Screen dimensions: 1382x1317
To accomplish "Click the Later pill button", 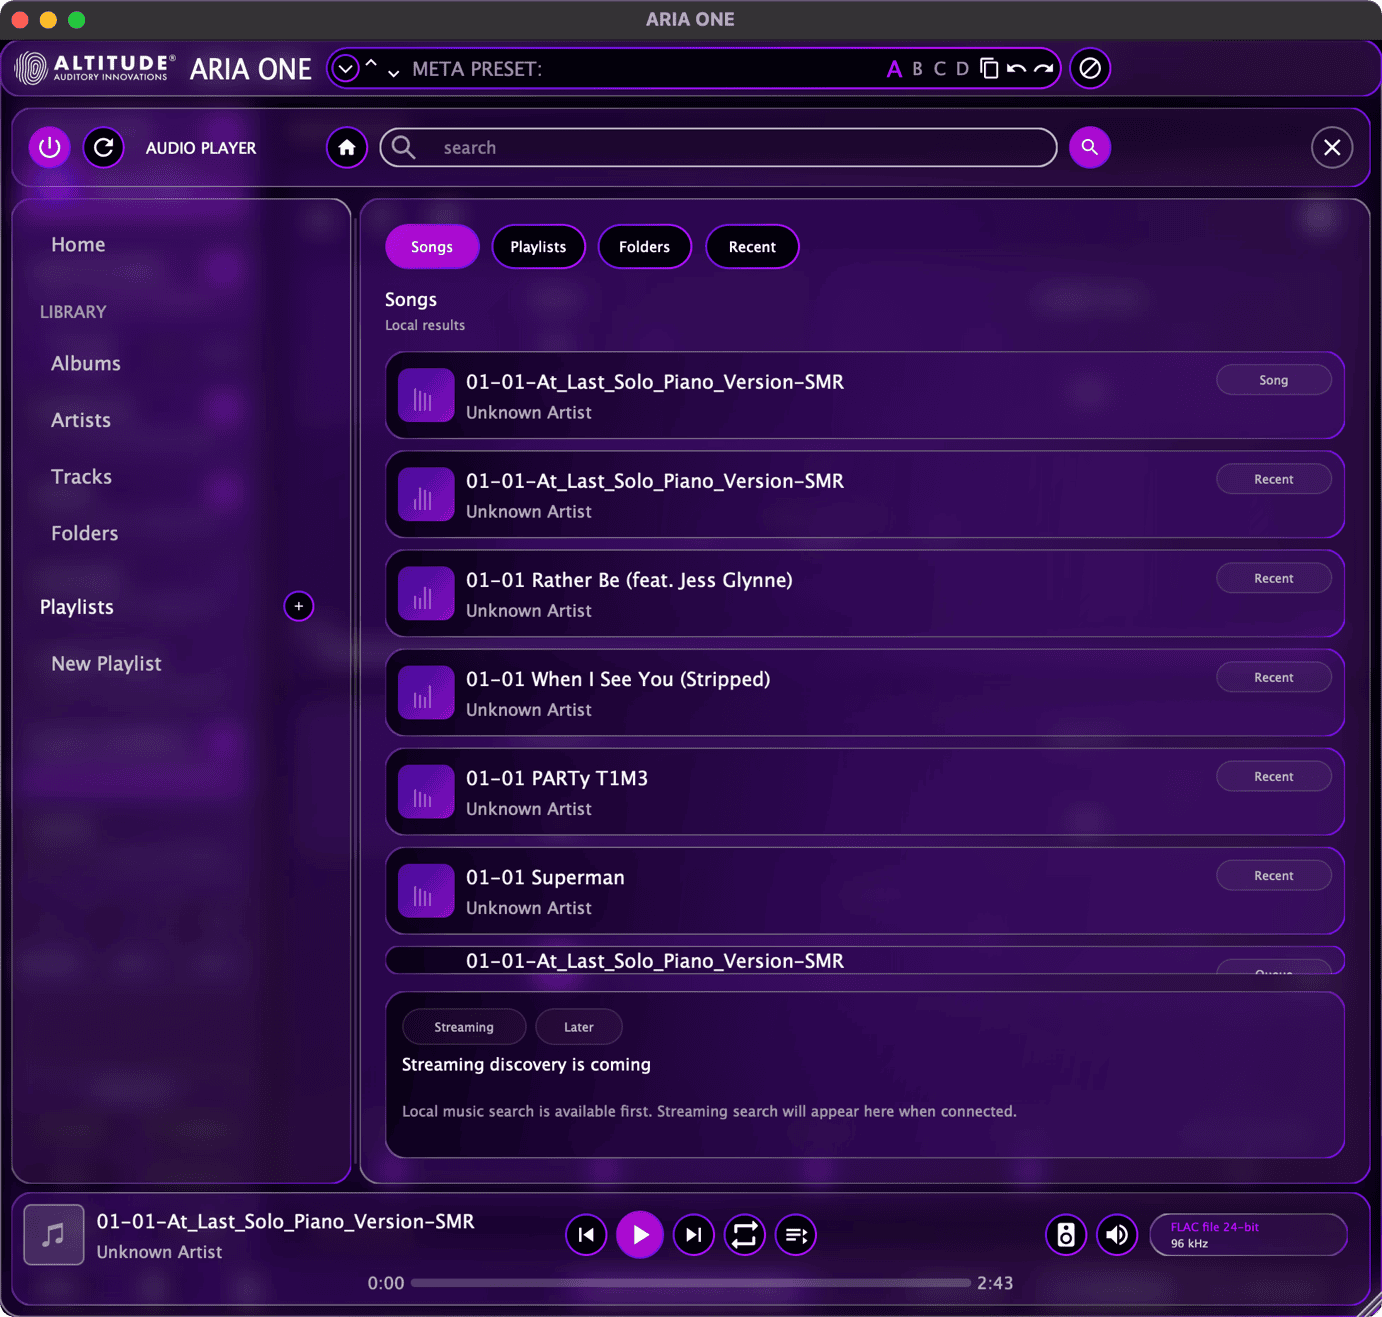I will click(579, 1027).
